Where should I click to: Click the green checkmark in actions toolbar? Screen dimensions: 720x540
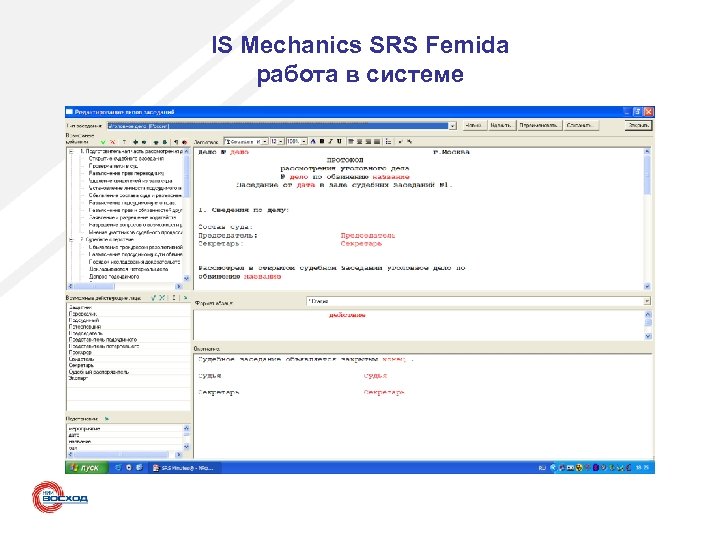point(103,142)
